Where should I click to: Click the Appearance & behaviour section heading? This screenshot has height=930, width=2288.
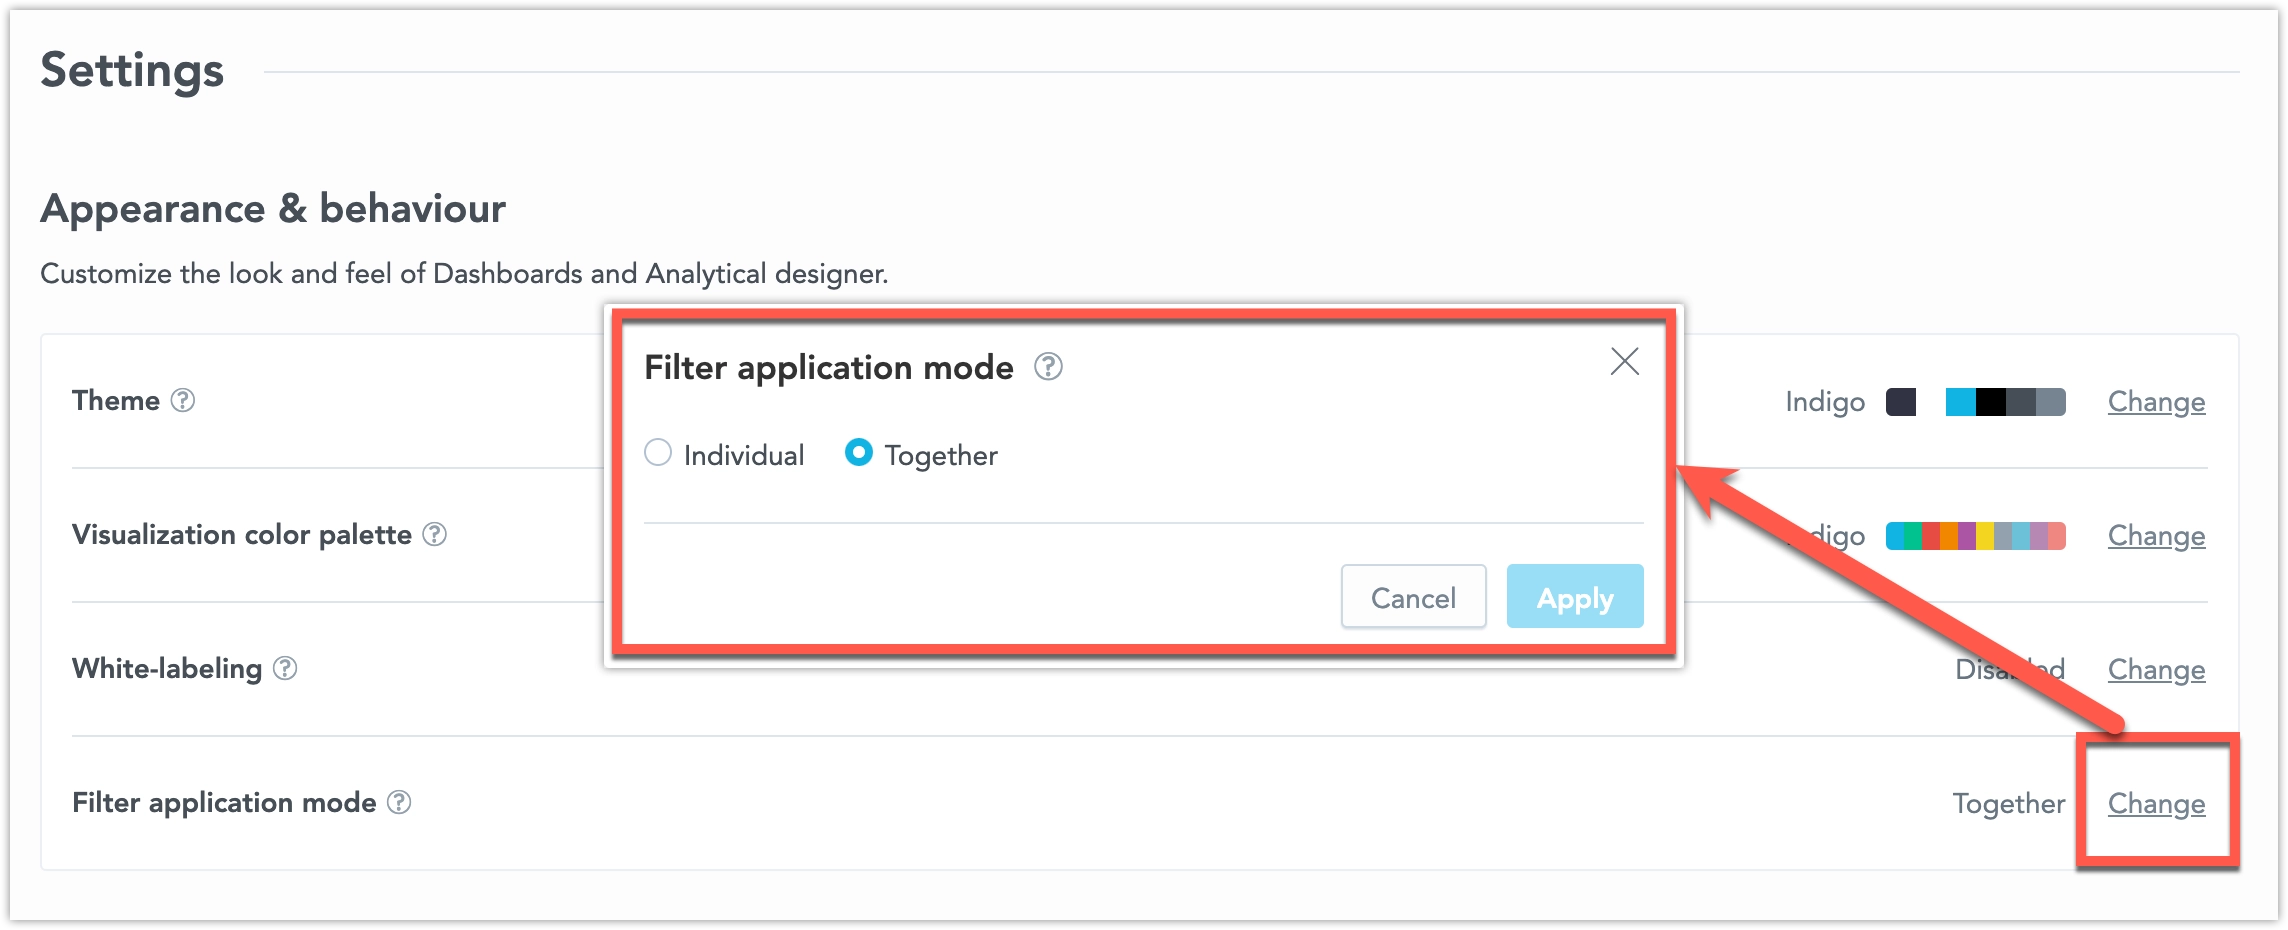[273, 209]
